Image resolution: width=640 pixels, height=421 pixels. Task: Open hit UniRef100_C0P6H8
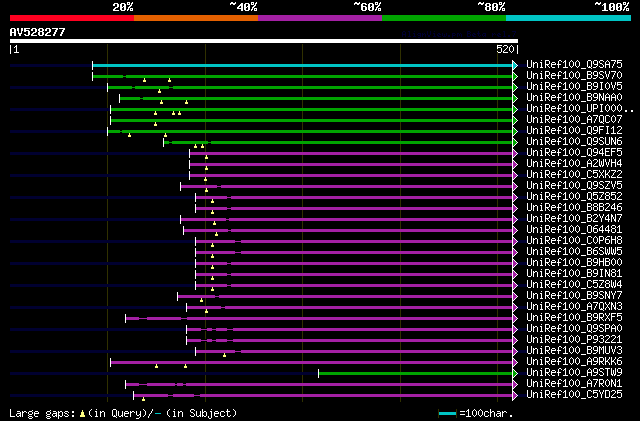point(574,241)
